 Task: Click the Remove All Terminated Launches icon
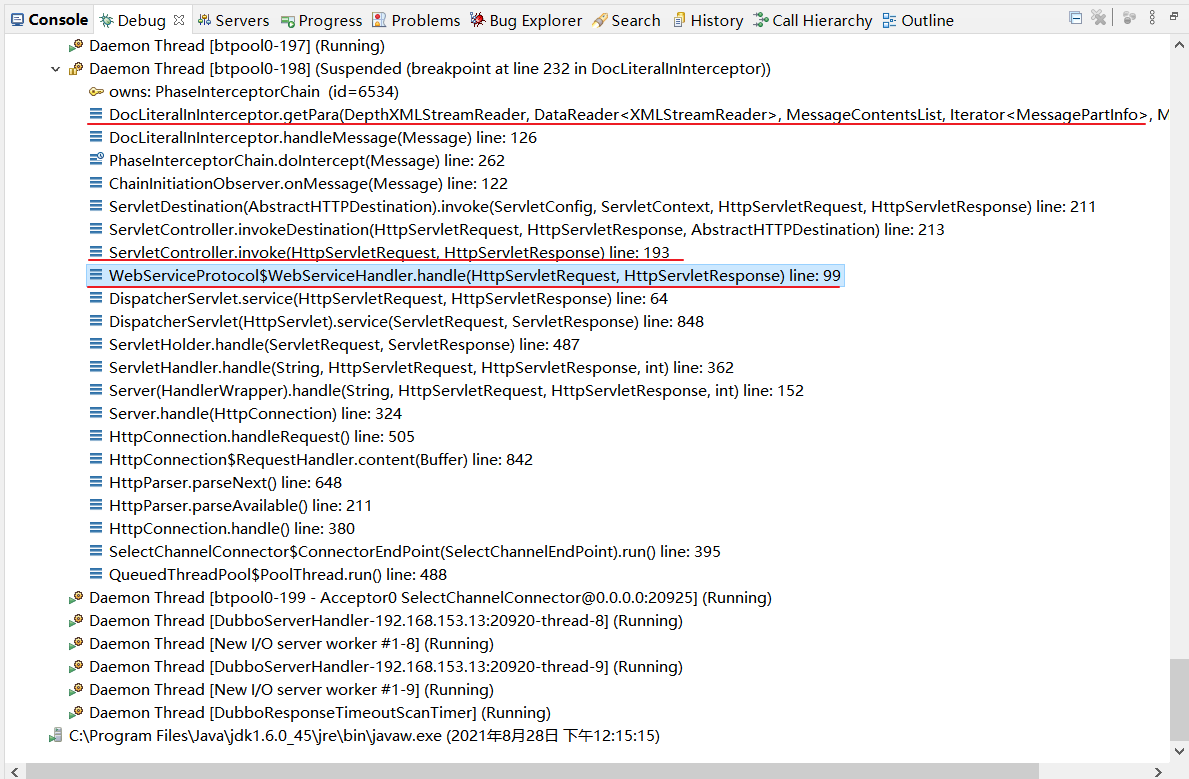1098,17
